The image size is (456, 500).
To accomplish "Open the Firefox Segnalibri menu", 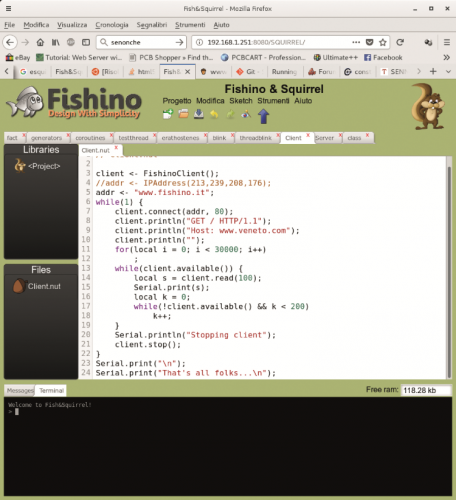I will 152,25.
